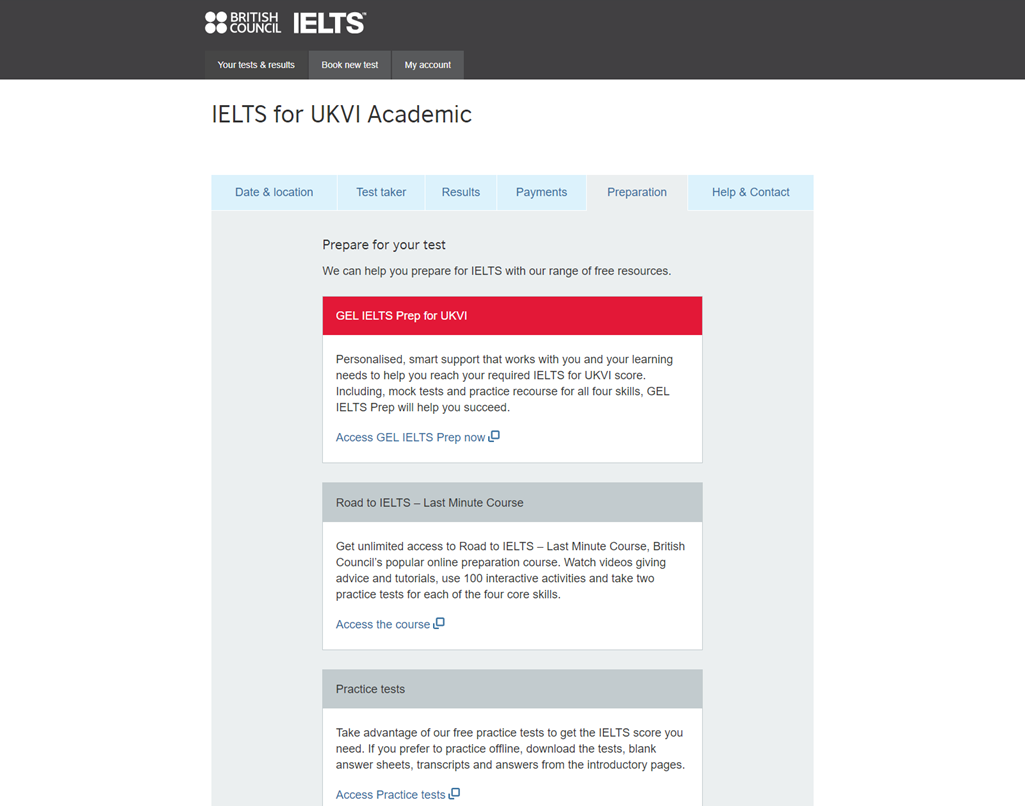Click the Access the course link
This screenshot has height=806, width=1025.
click(383, 623)
